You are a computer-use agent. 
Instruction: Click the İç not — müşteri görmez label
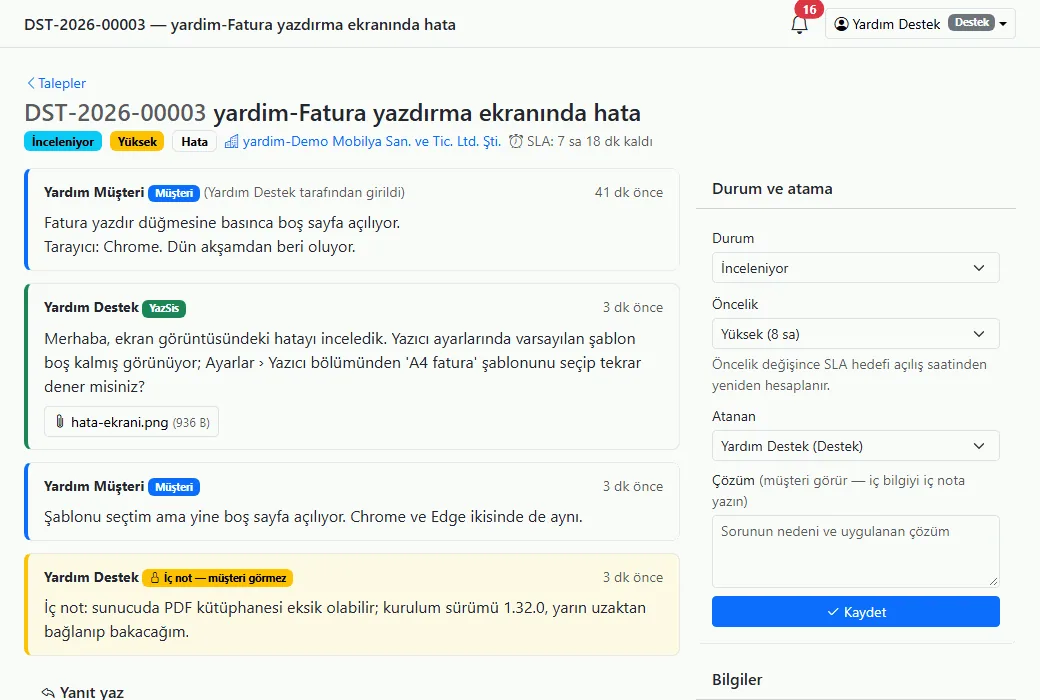point(218,578)
